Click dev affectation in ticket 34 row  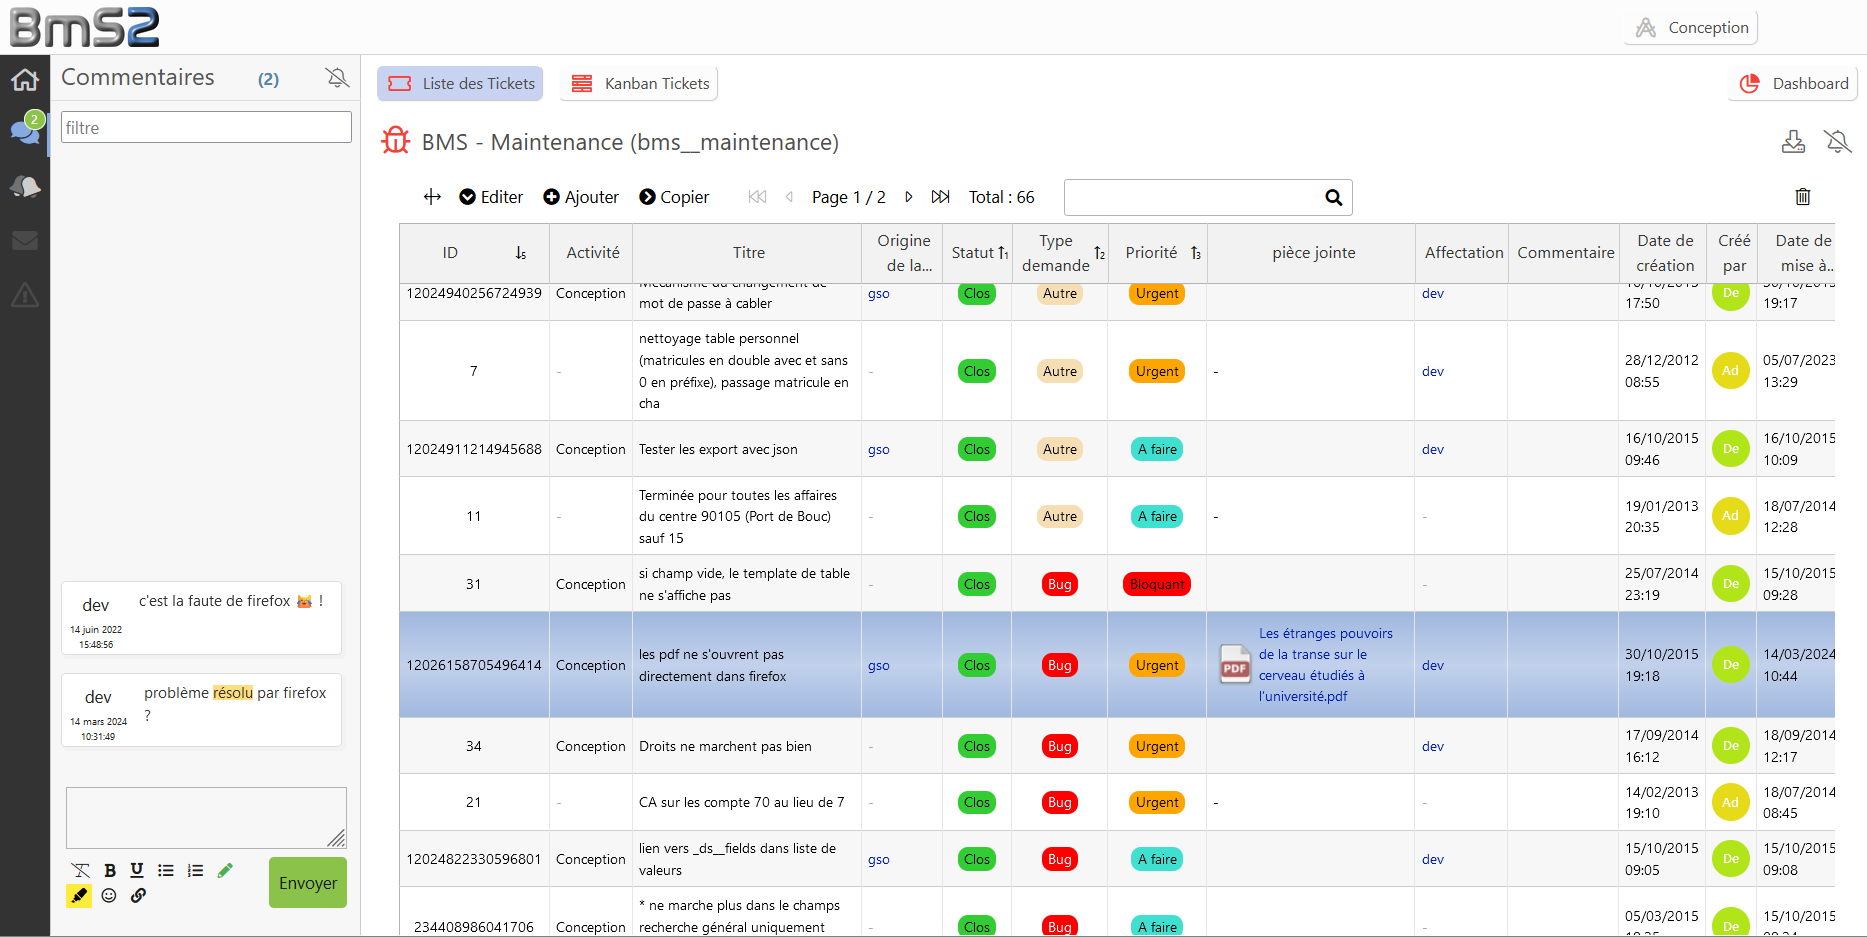coord(1433,747)
